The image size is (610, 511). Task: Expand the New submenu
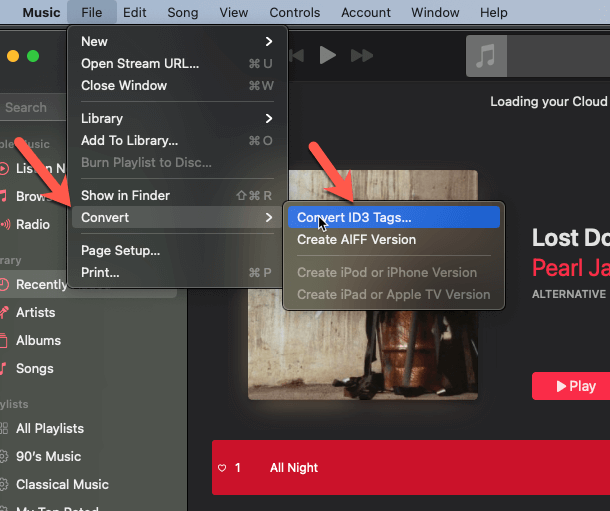pyautogui.click(x=177, y=41)
